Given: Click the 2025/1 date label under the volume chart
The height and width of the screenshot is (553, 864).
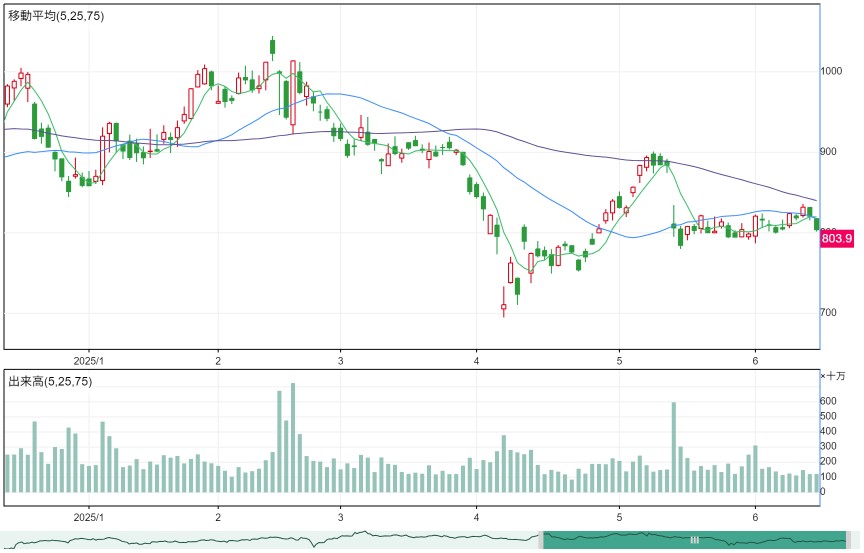Looking at the screenshot, I should click(89, 518).
